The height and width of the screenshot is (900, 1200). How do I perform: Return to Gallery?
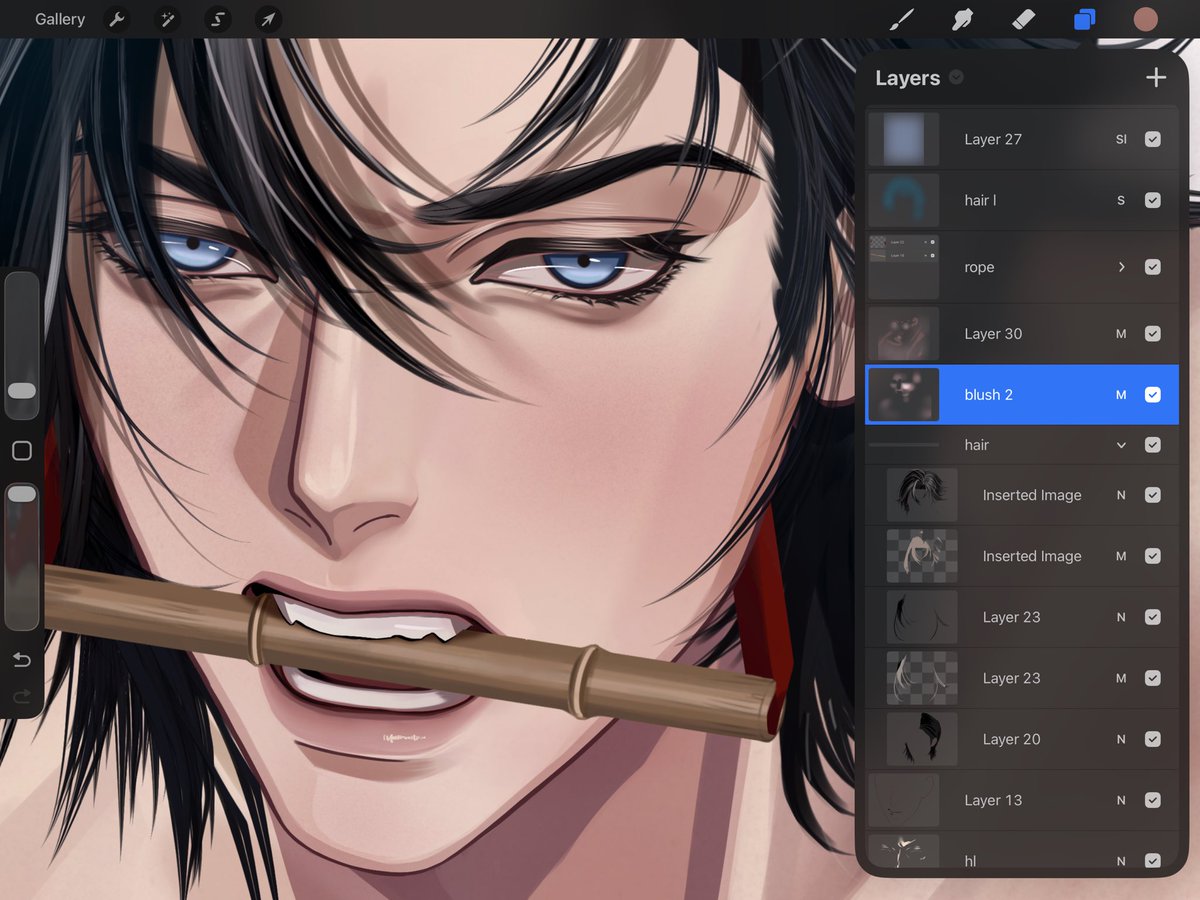60,19
